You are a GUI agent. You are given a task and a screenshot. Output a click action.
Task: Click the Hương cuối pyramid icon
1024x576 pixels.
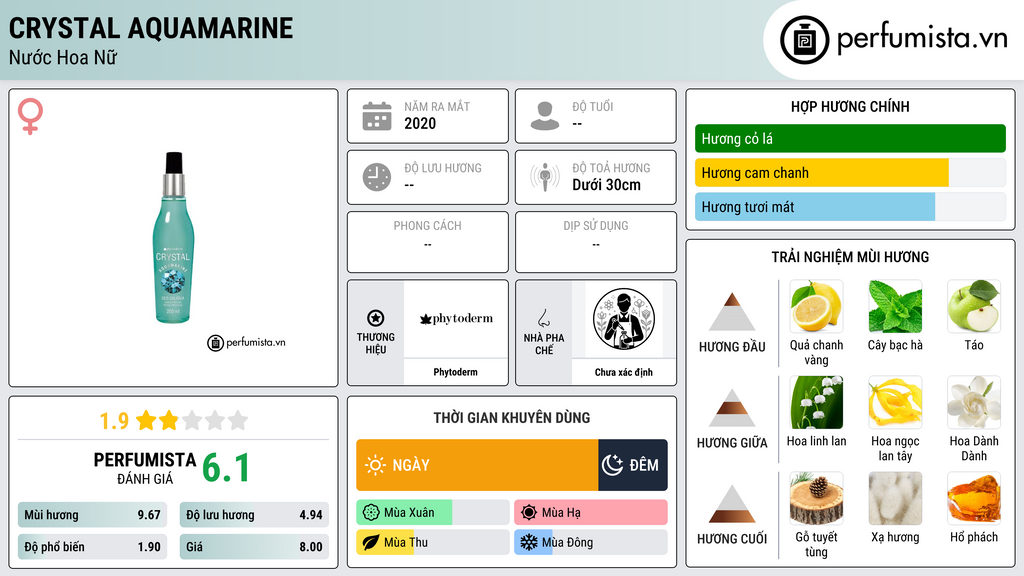[732, 504]
